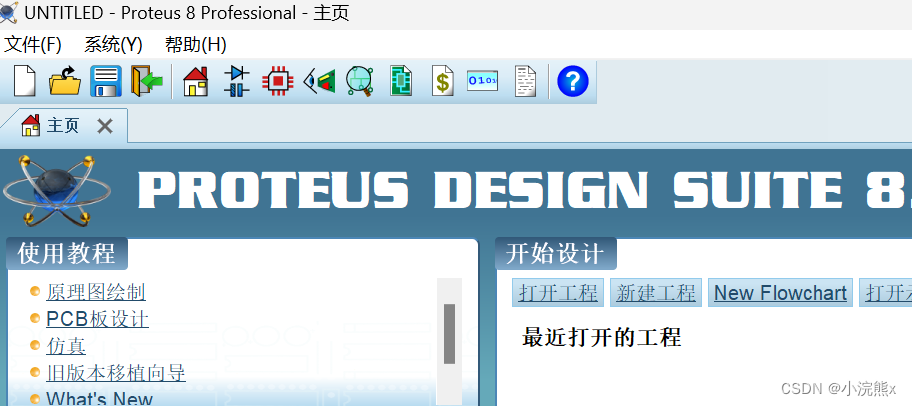The height and width of the screenshot is (406, 912).
Task: Open the 原理图绘制 tutorial link
Action: [x=96, y=293]
